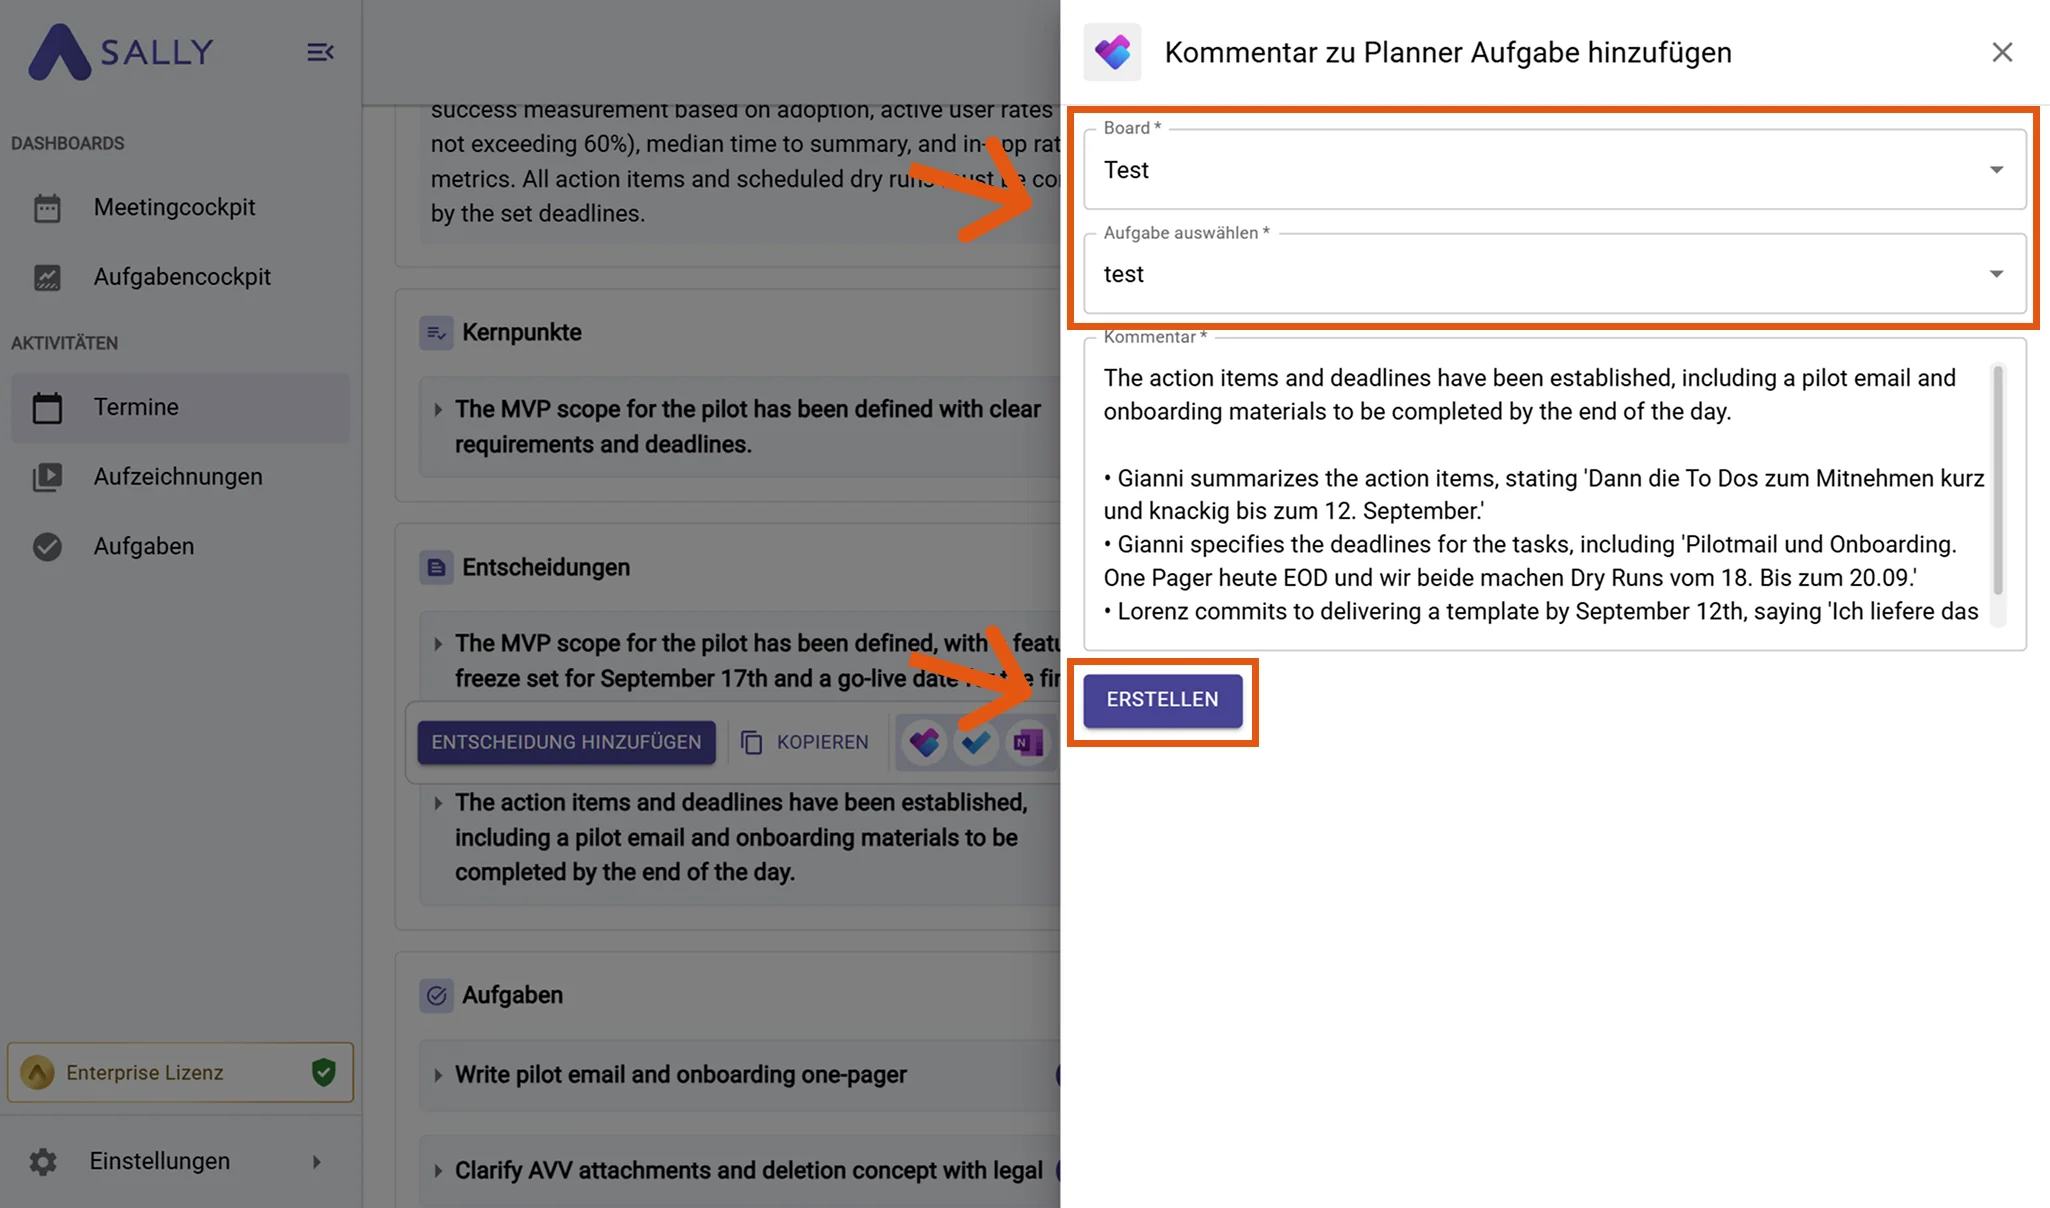Expand the Einstellungen submenu arrow
The image size is (2050, 1208).
[x=316, y=1161]
